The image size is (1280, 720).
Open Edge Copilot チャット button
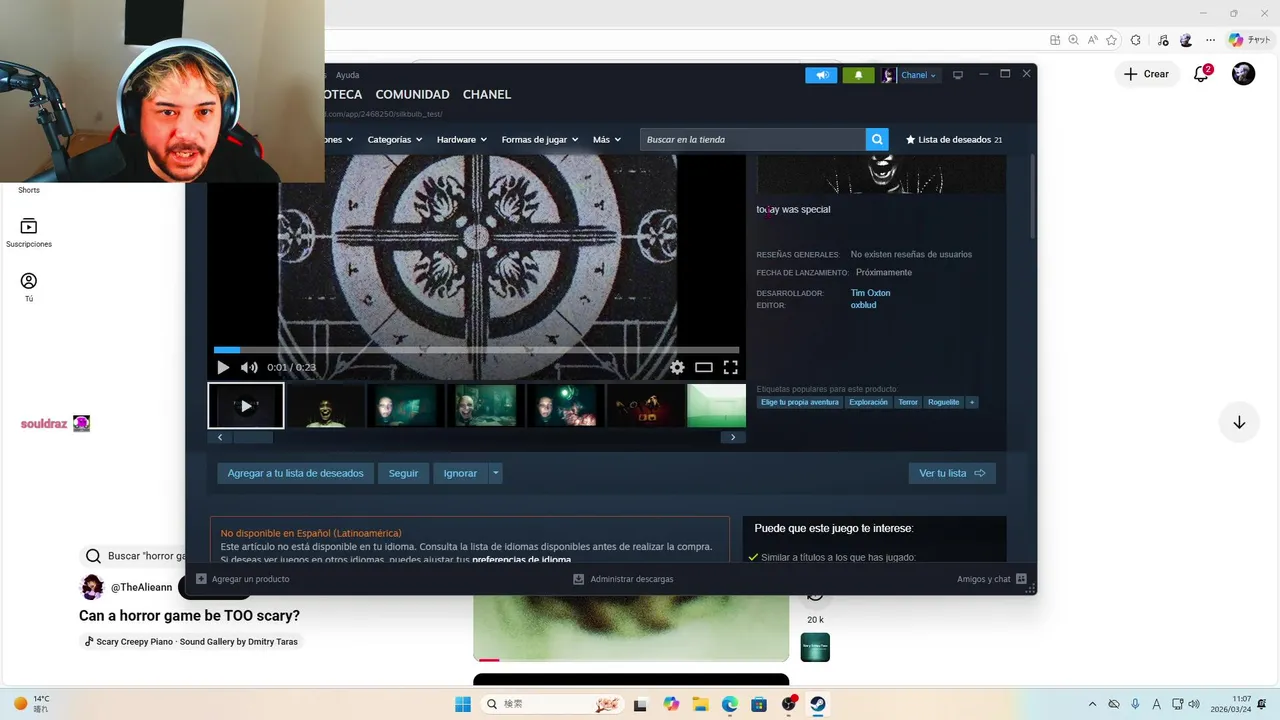[1249, 40]
